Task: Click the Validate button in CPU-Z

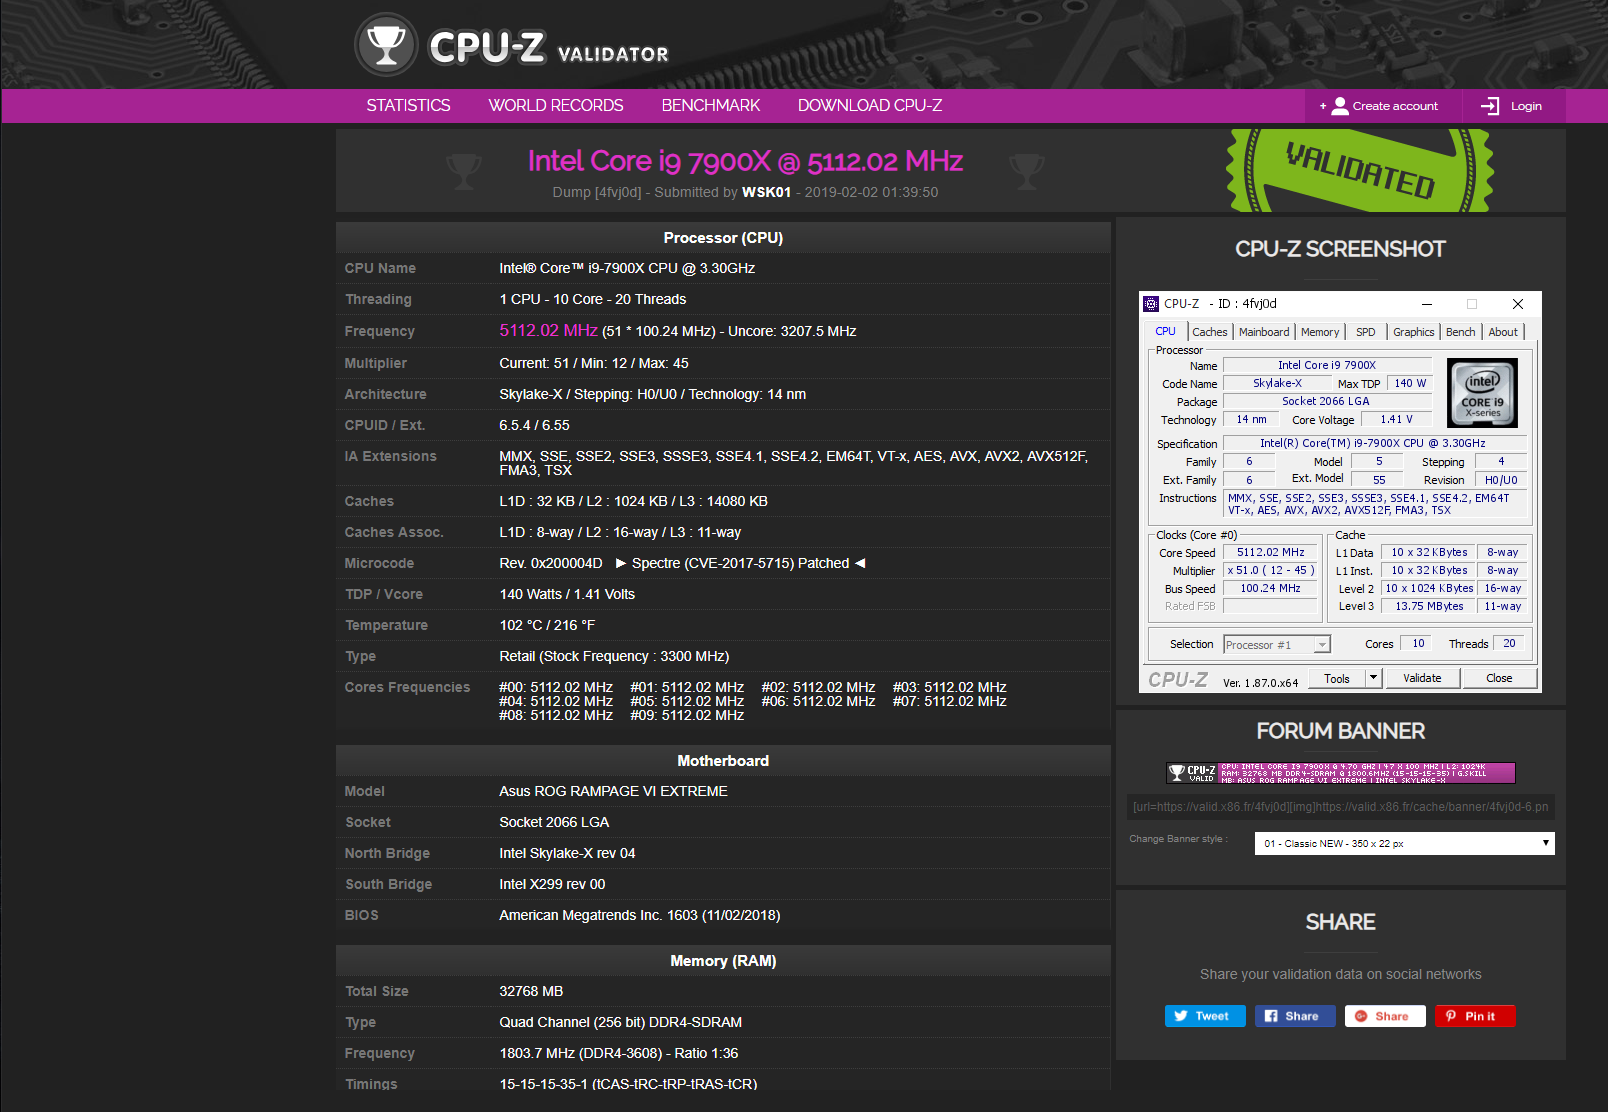Action: (x=1422, y=678)
